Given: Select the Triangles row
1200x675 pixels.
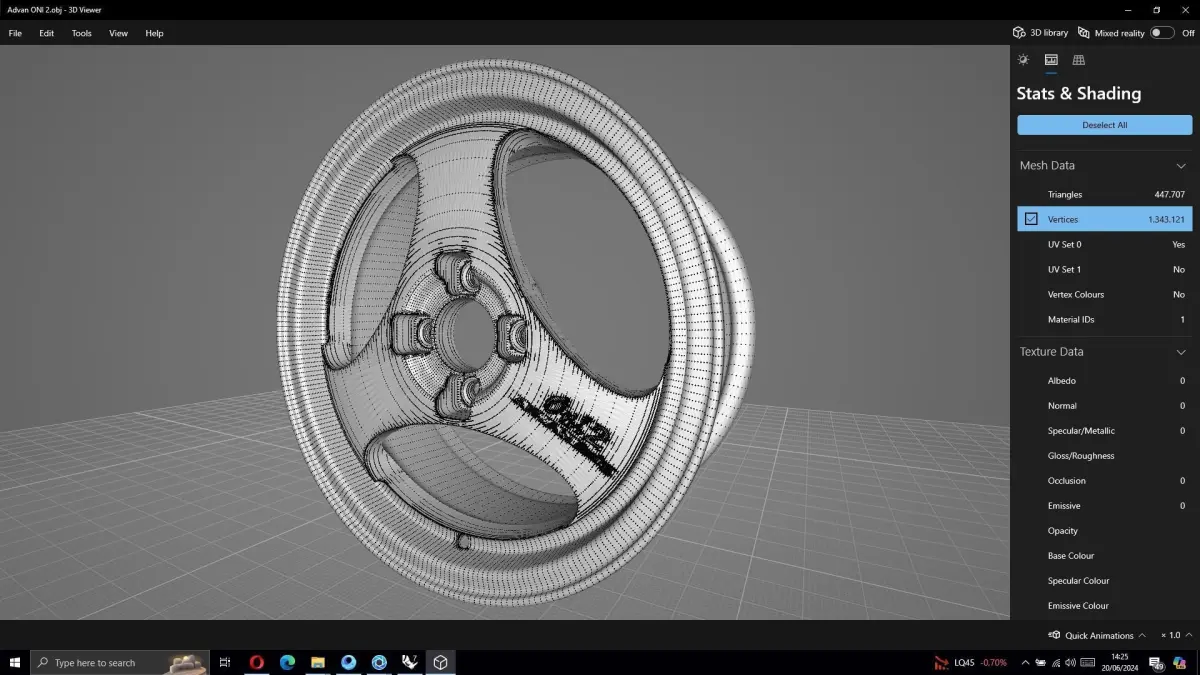Looking at the screenshot, I should coord(1104,194).
